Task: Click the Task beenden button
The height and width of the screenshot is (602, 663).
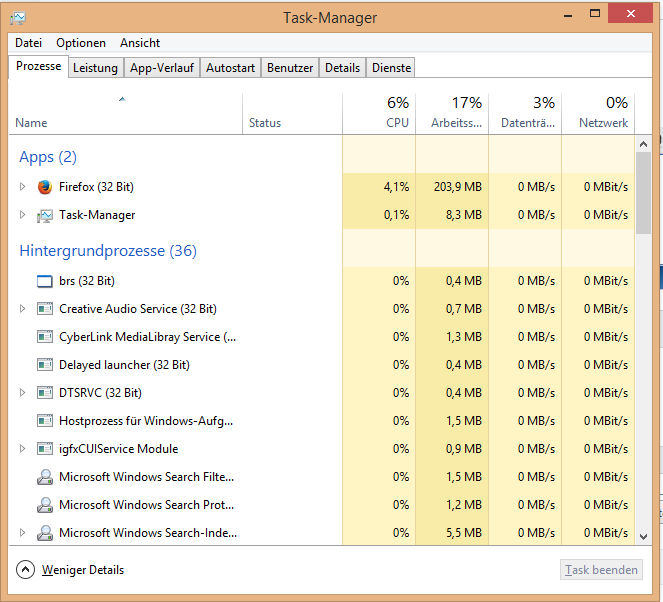Action: [601, 570]
